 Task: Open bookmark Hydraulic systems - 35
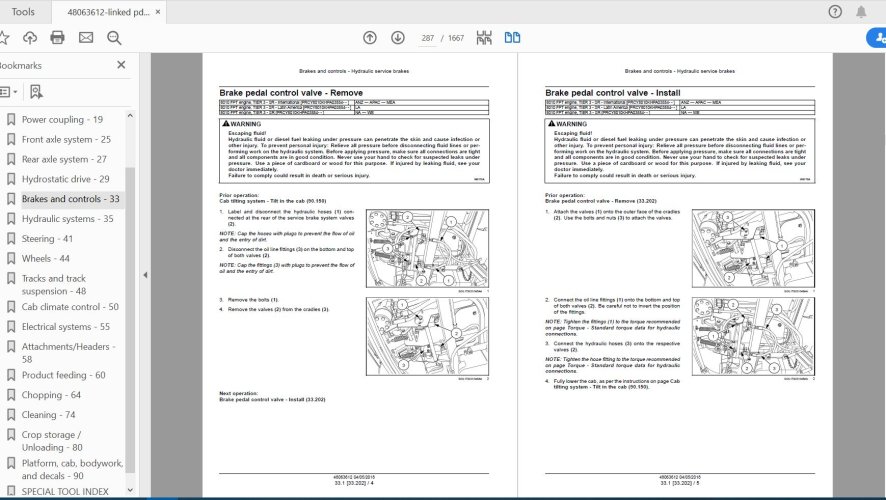[x=67, y=219]
